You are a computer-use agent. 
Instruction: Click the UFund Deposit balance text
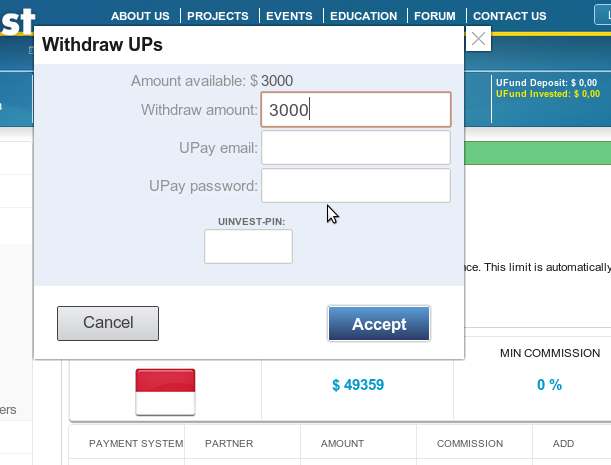pos(546,83)
